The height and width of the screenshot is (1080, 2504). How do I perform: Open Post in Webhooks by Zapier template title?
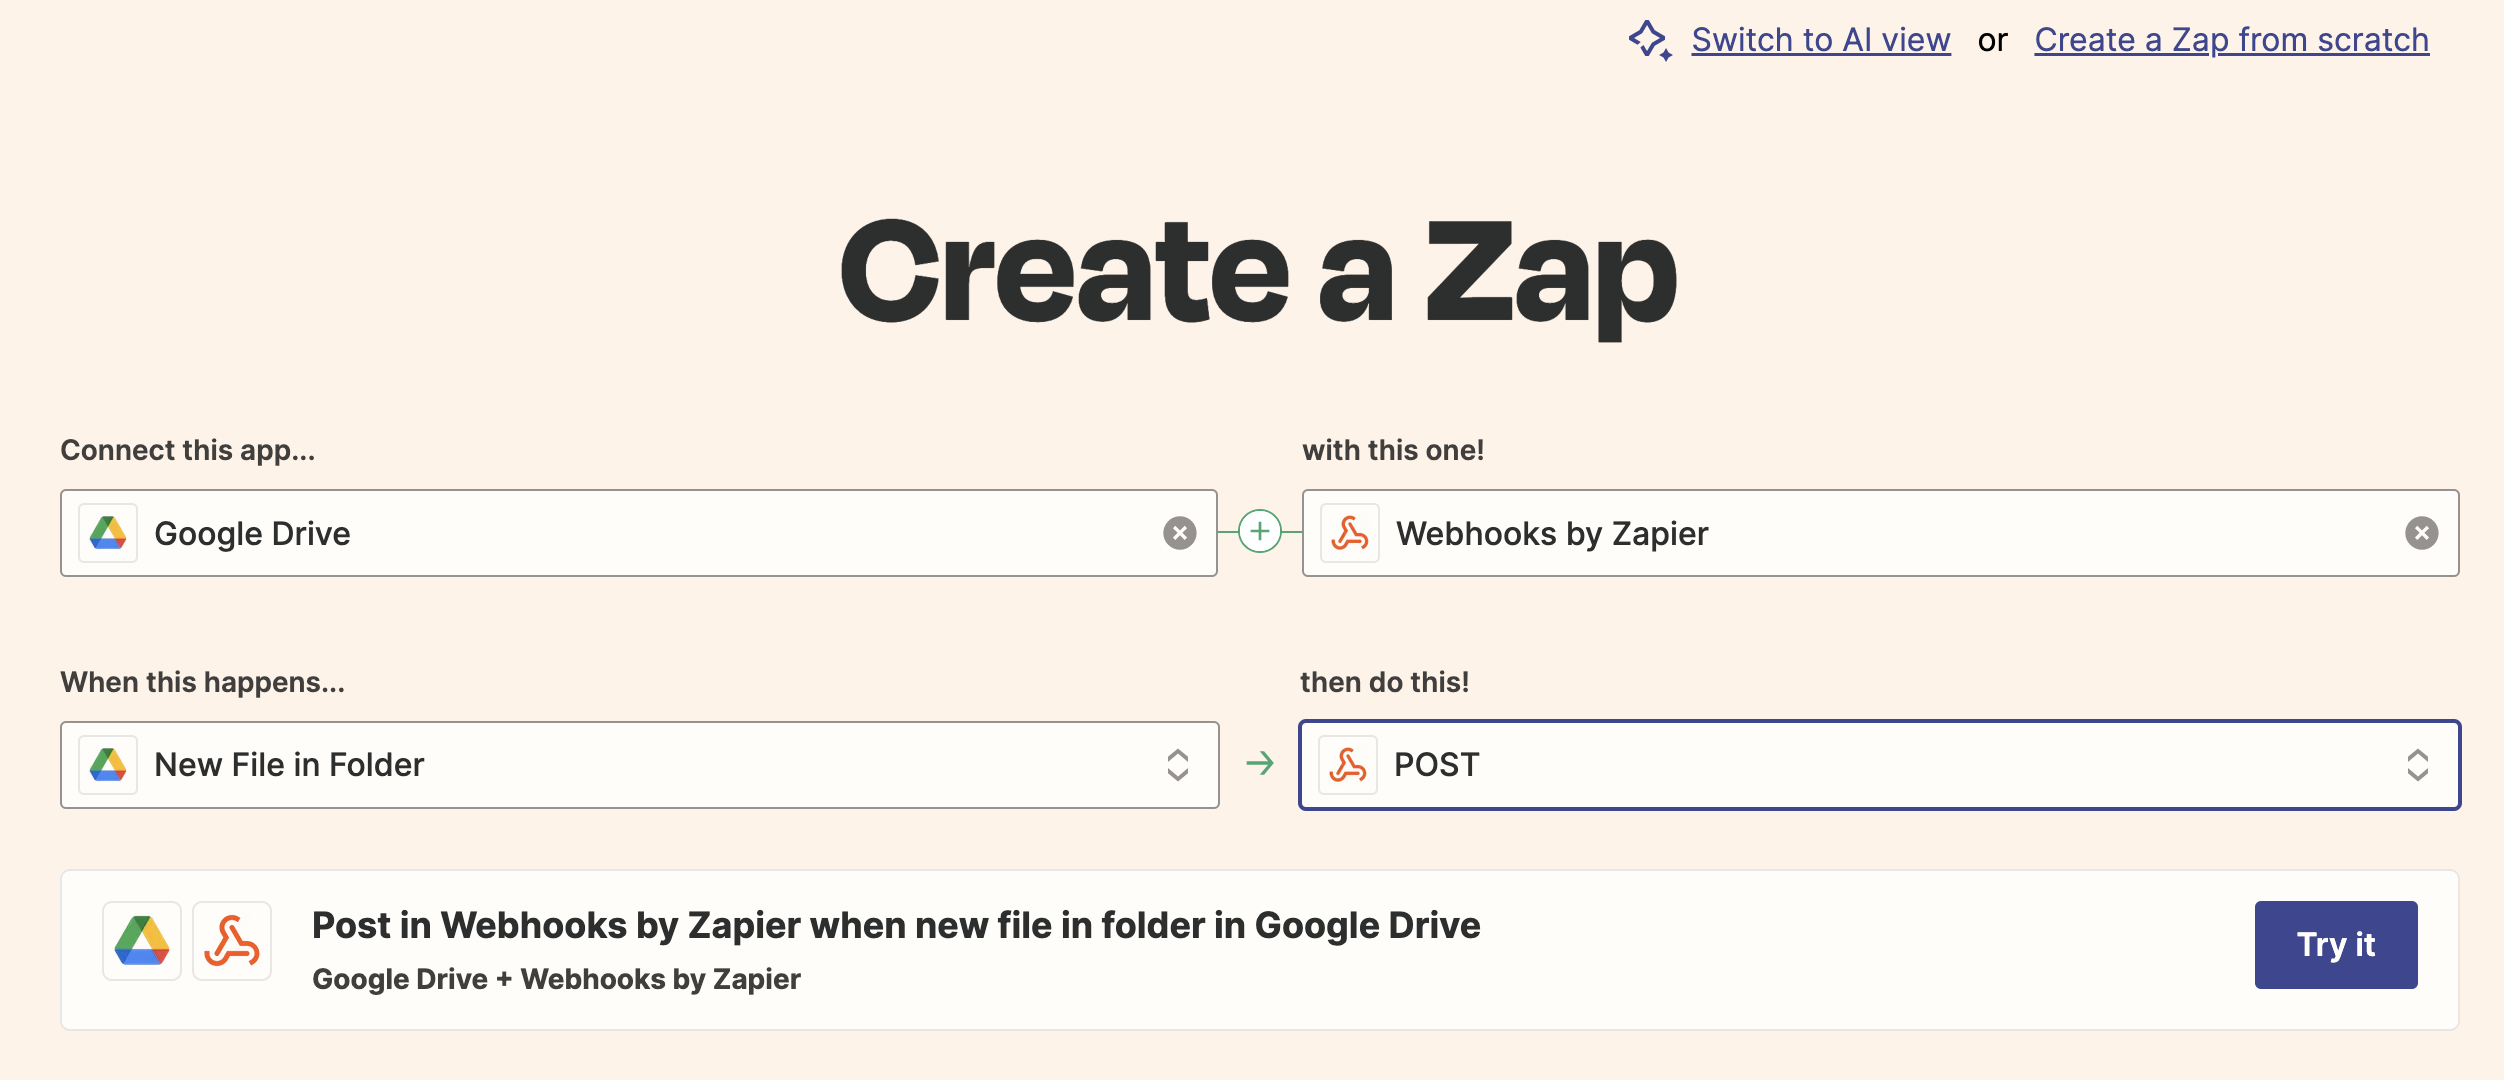[x=896, y=926]
